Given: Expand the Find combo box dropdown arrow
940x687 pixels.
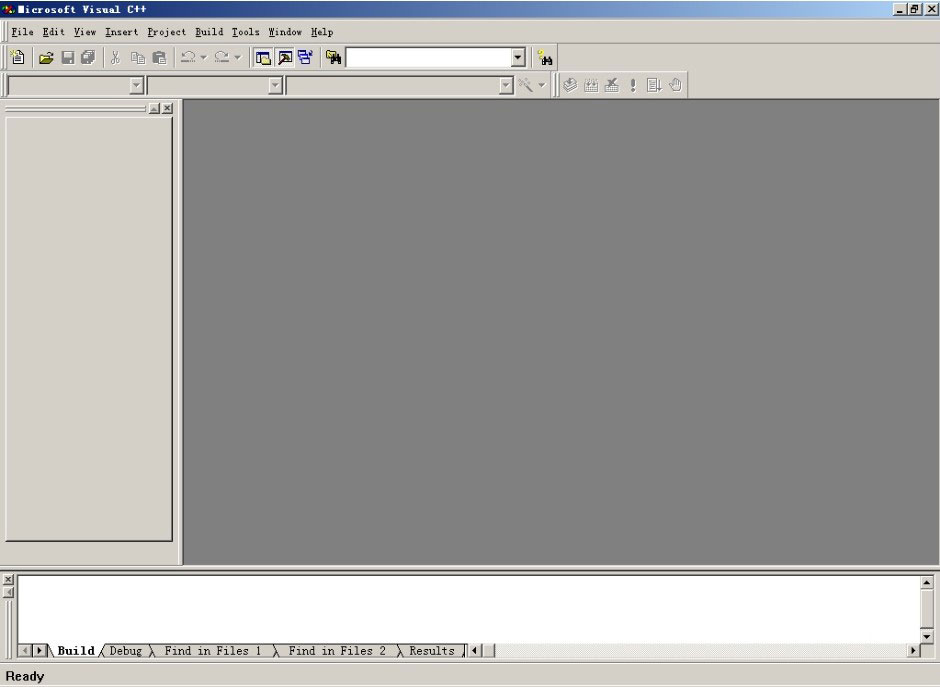Looking at the screenshot, I should [518, 58].
